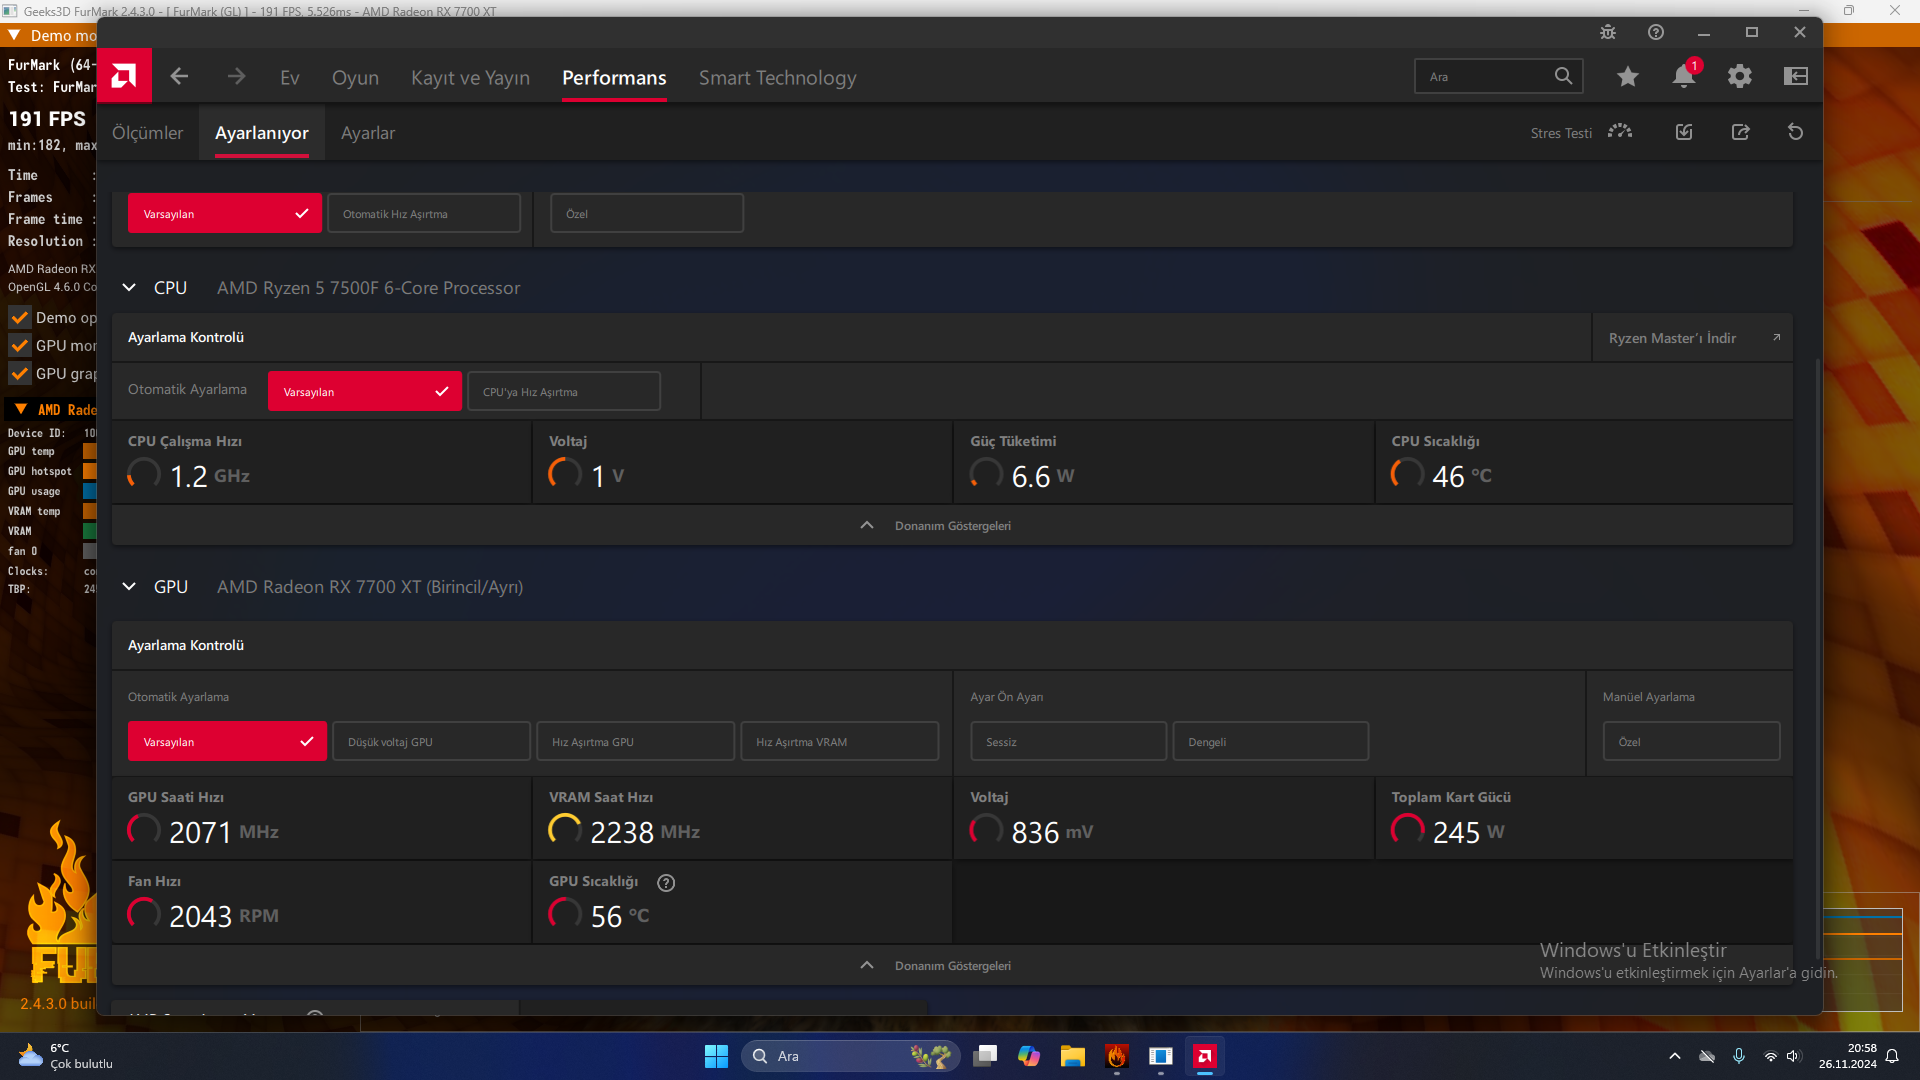Click the search magnifier icon

[x=1563, y=76]
